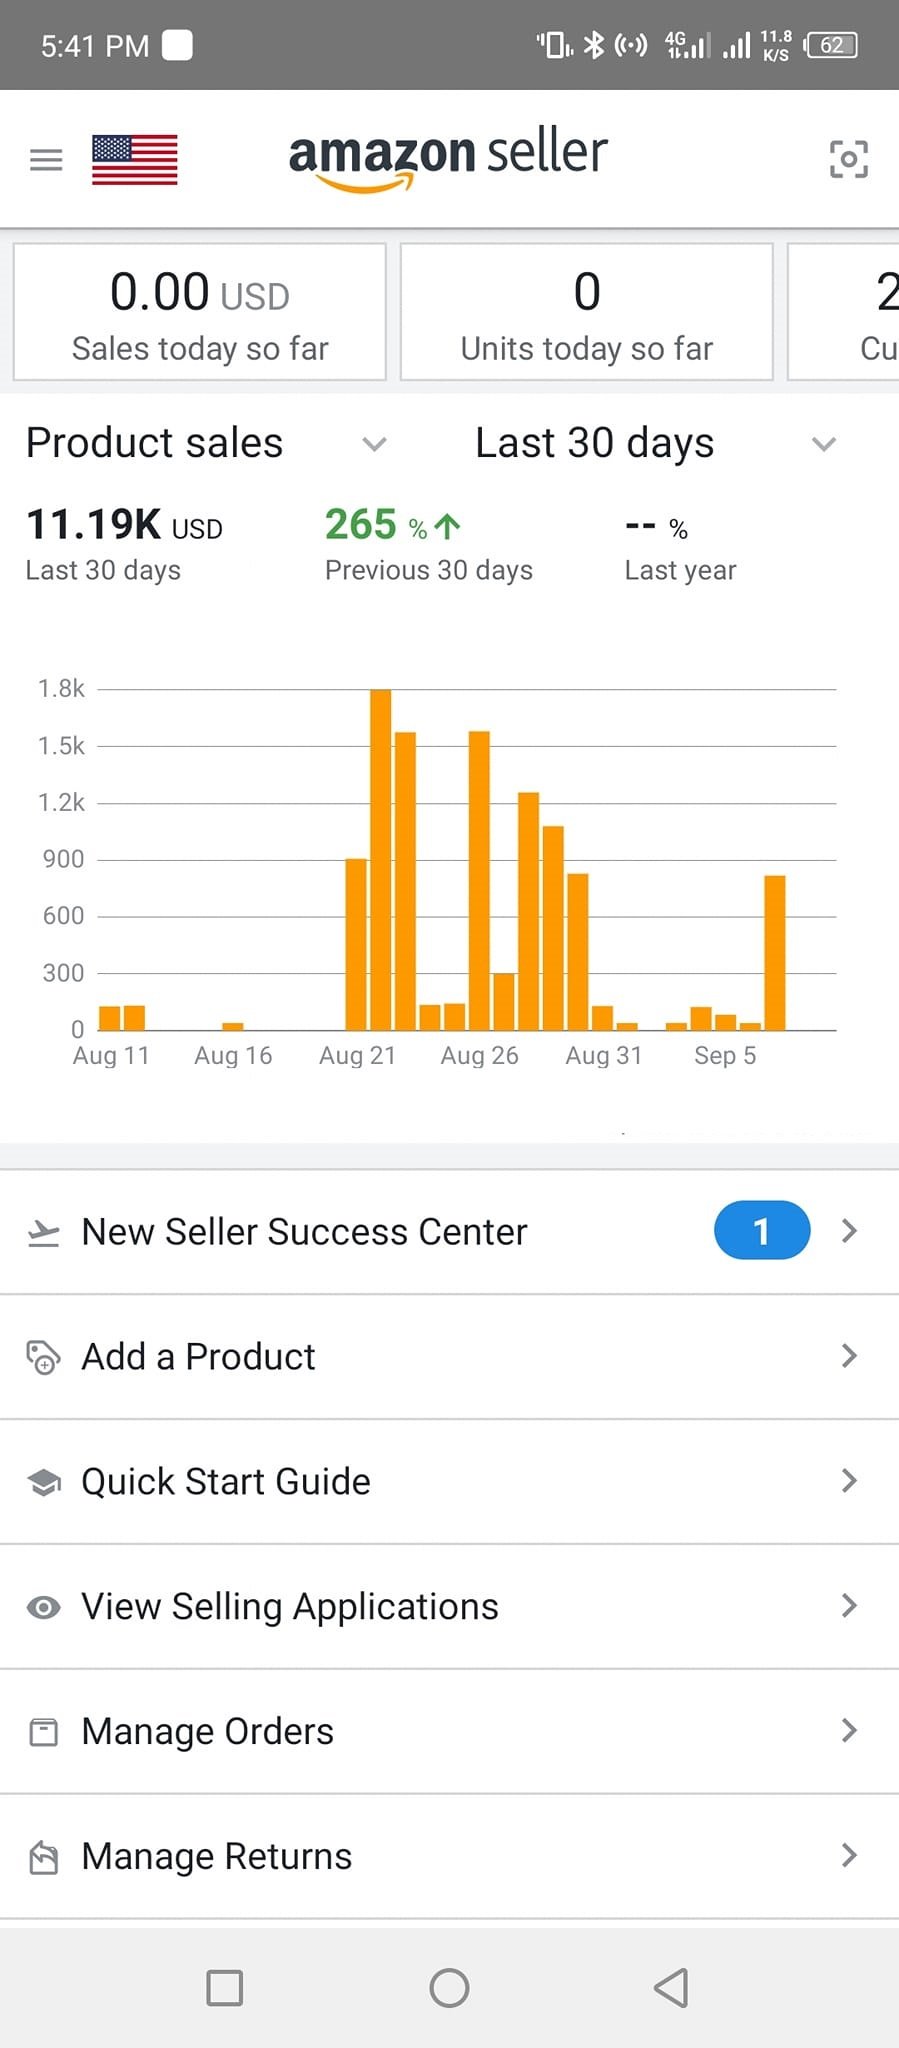Tap the US flag marketplace selector
Viewport: 899px width, 2048px height.
[x=134, y=160]
